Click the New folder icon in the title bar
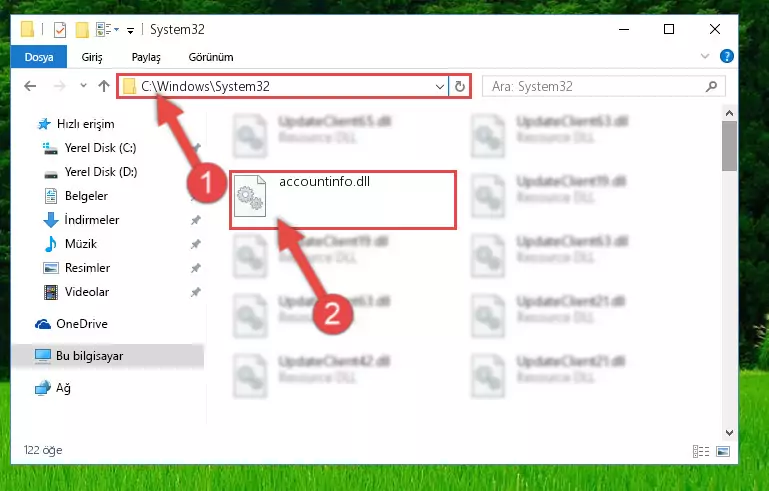 (x=82, y=29)
